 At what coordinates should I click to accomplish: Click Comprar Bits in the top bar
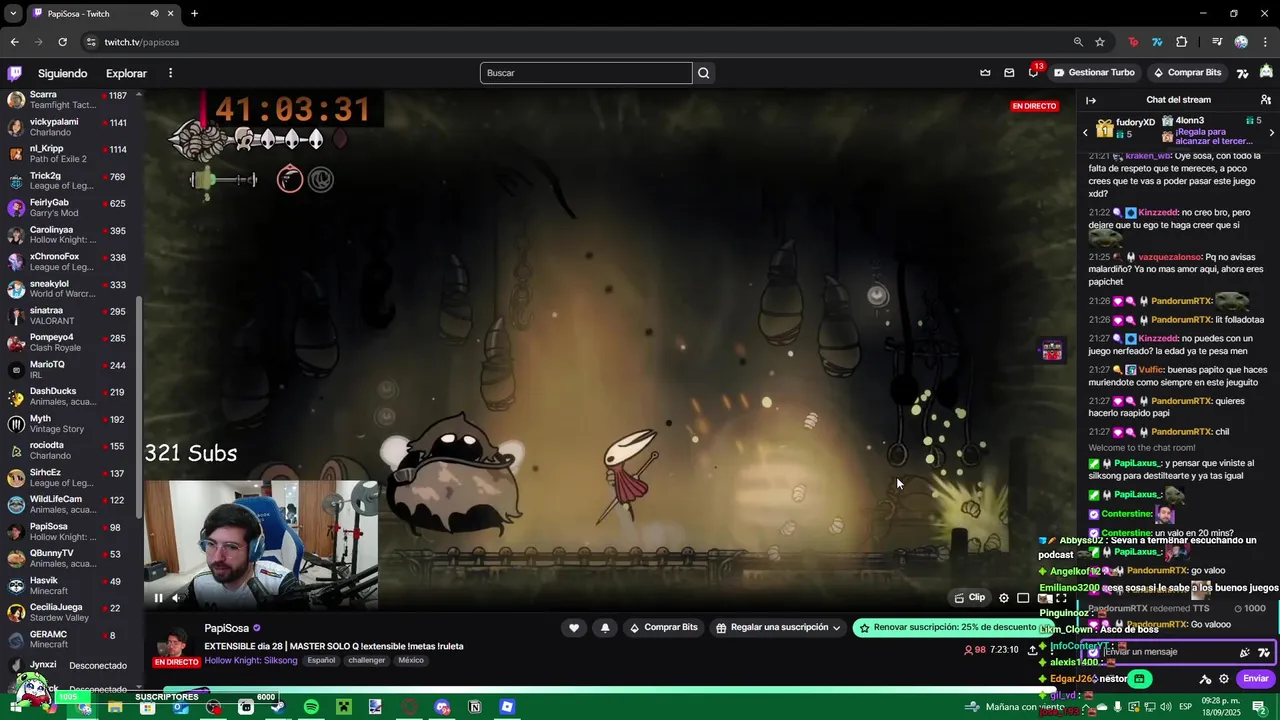pos(1187,73)
